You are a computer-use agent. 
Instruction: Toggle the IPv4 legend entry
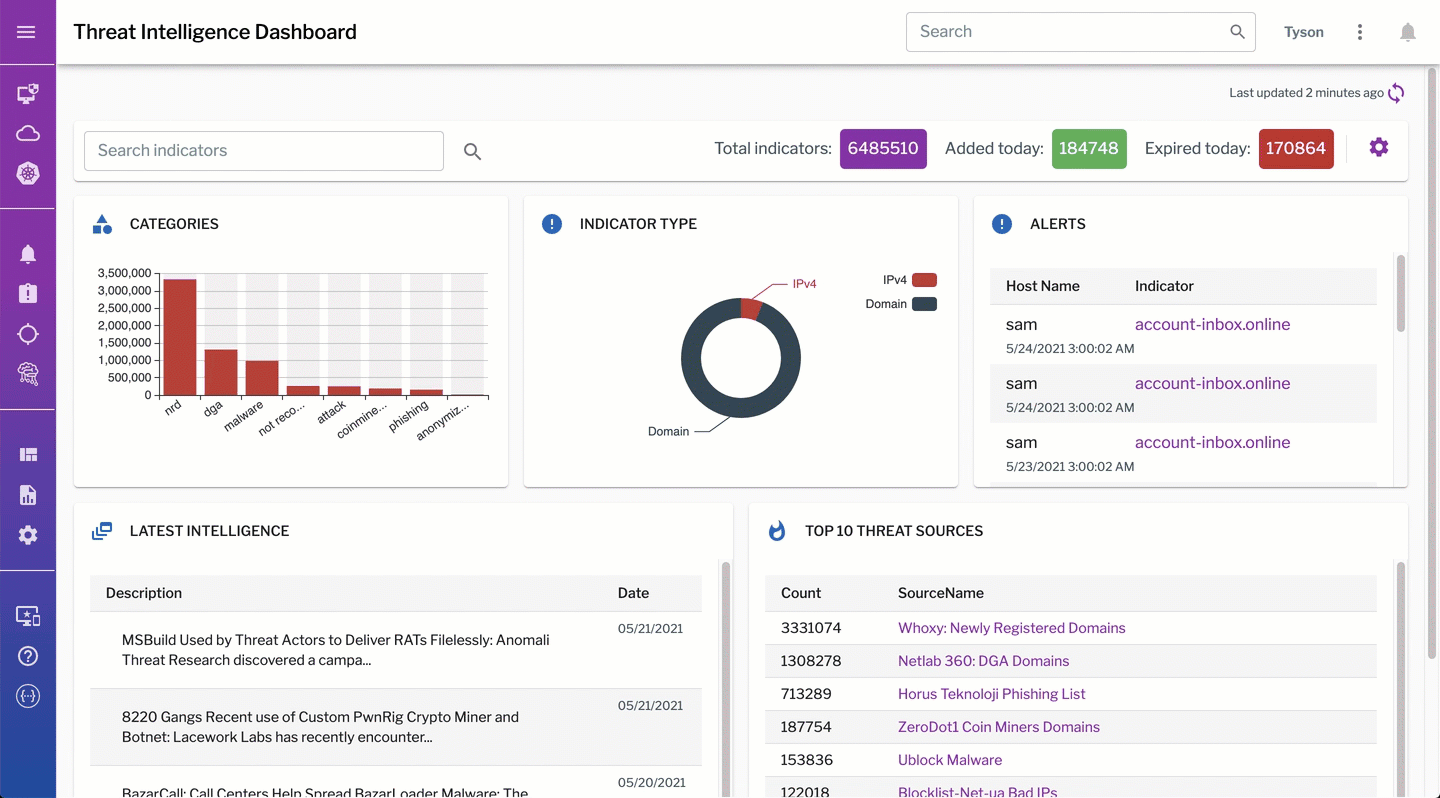[909, 281]
